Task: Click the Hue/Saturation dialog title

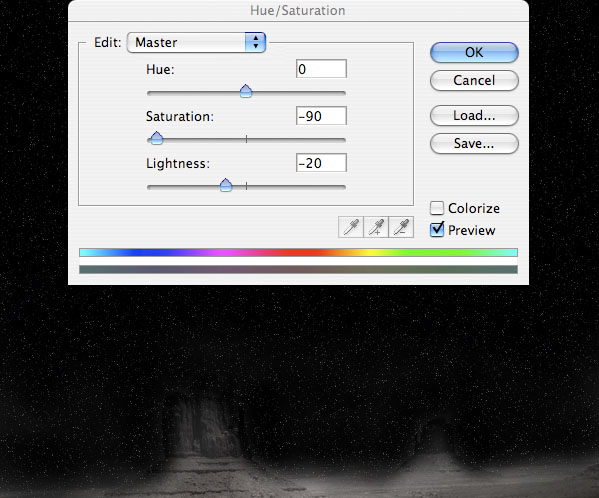Action: pos(298,11)
